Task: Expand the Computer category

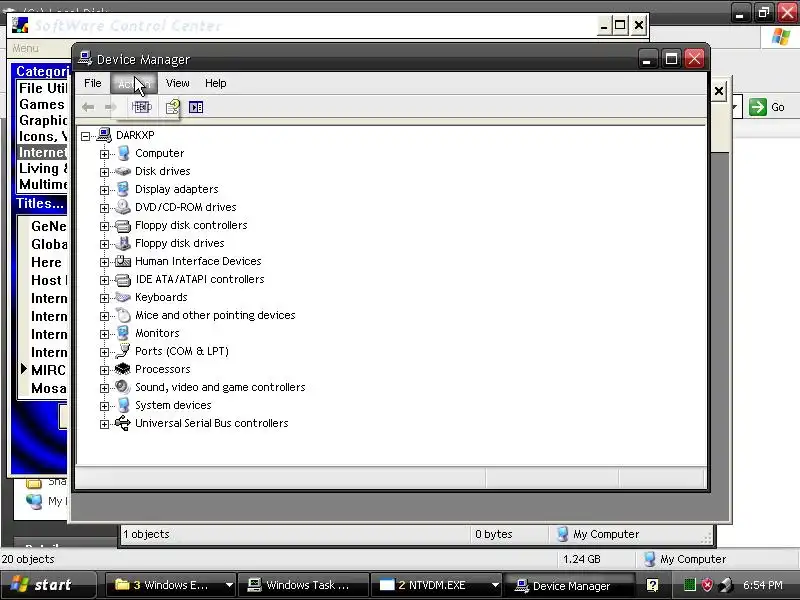Action: tap(104, 154)
